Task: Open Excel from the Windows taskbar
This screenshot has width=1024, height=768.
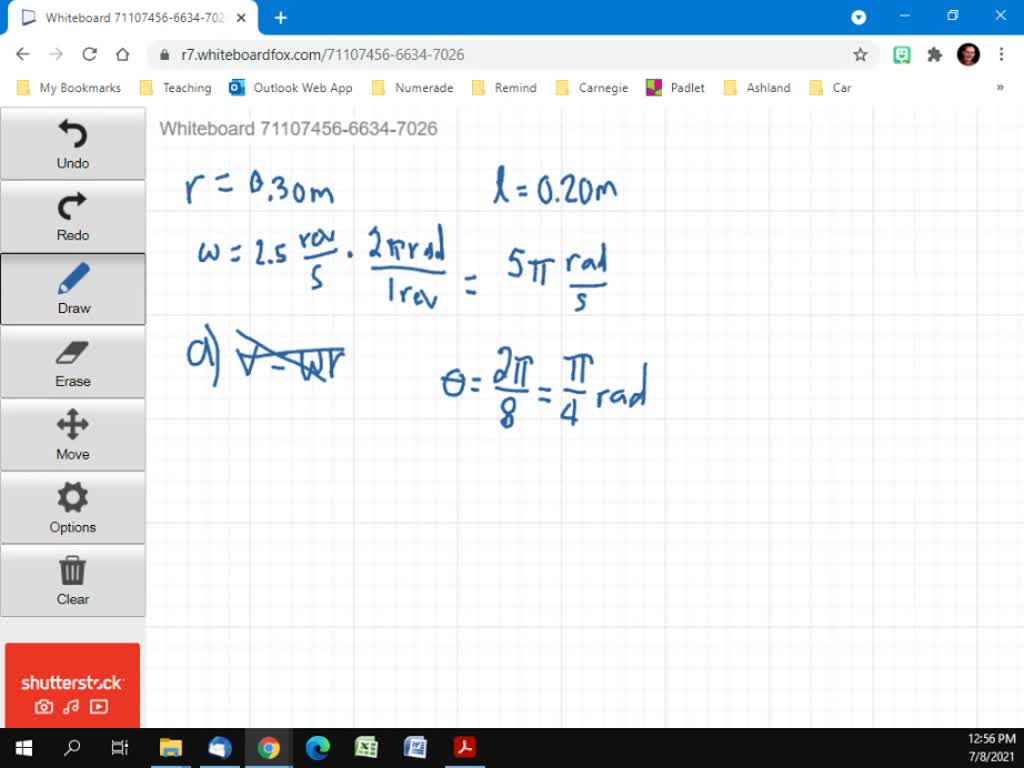Action: (366, 747)
